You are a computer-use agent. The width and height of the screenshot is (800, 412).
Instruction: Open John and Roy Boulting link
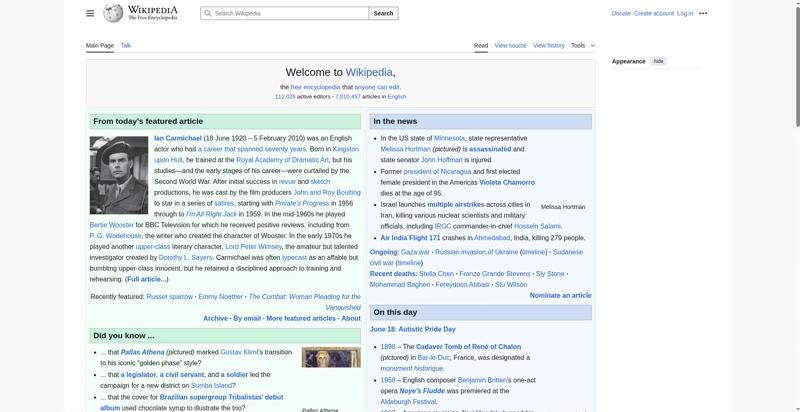(x=327, y=193)
